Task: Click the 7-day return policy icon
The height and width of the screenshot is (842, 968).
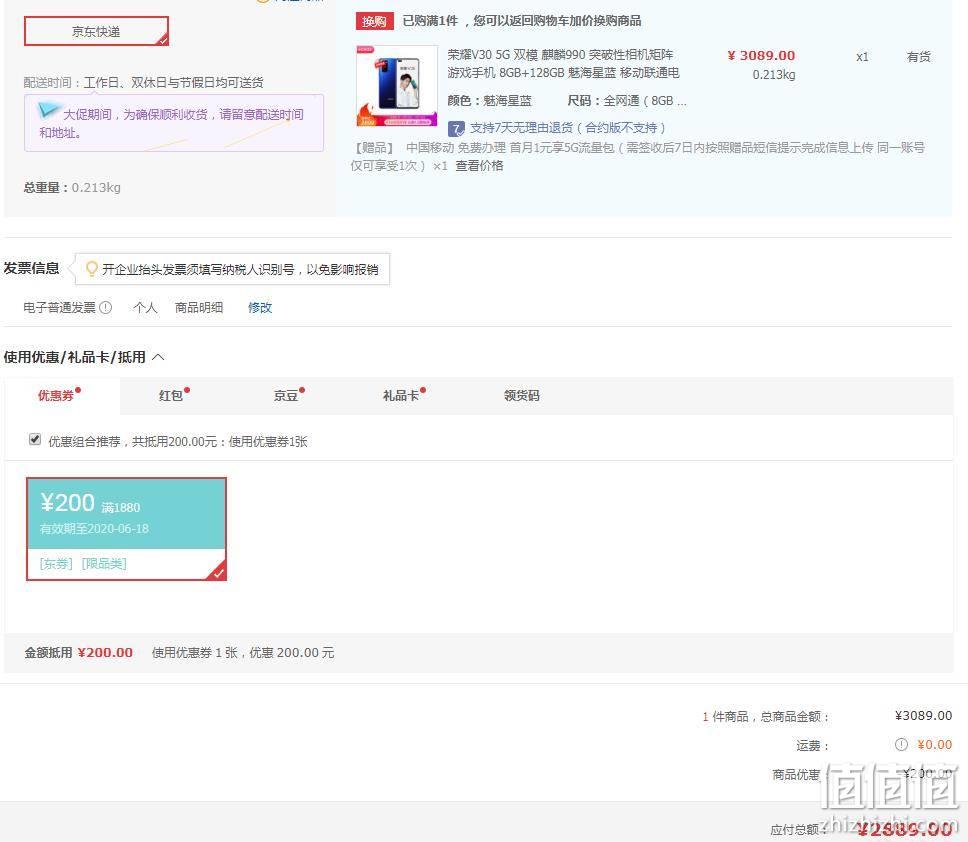Action: pyautogui.click(x=456, y=128)
